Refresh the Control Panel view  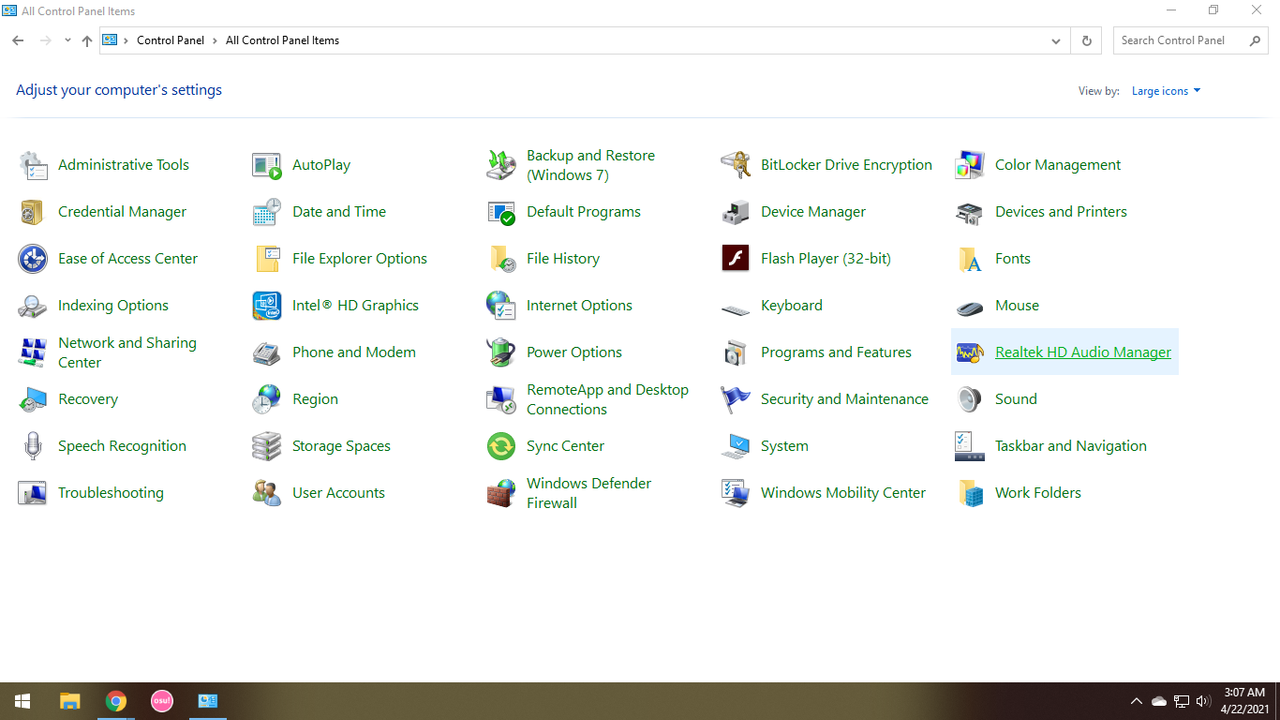point(1086,41)
